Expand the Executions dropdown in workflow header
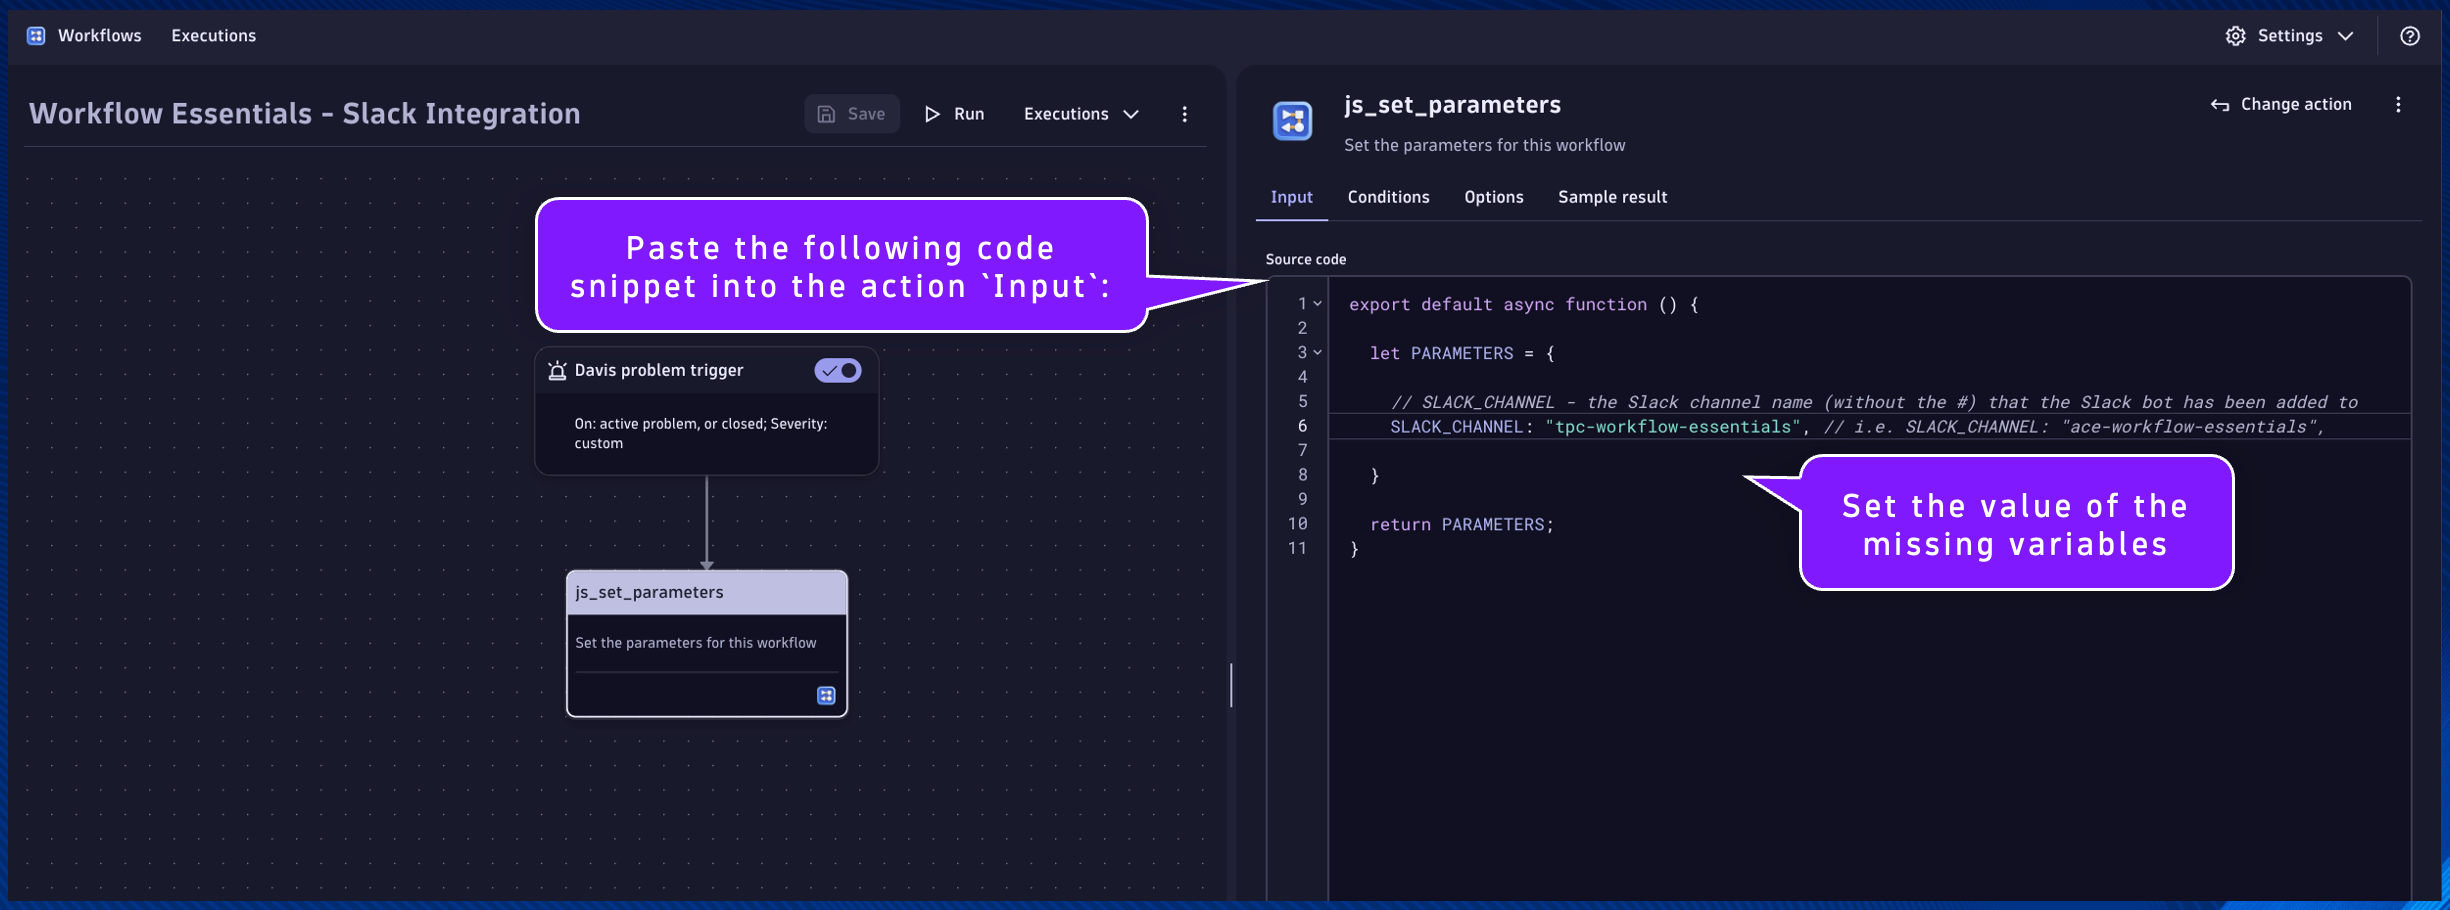 1081,114
